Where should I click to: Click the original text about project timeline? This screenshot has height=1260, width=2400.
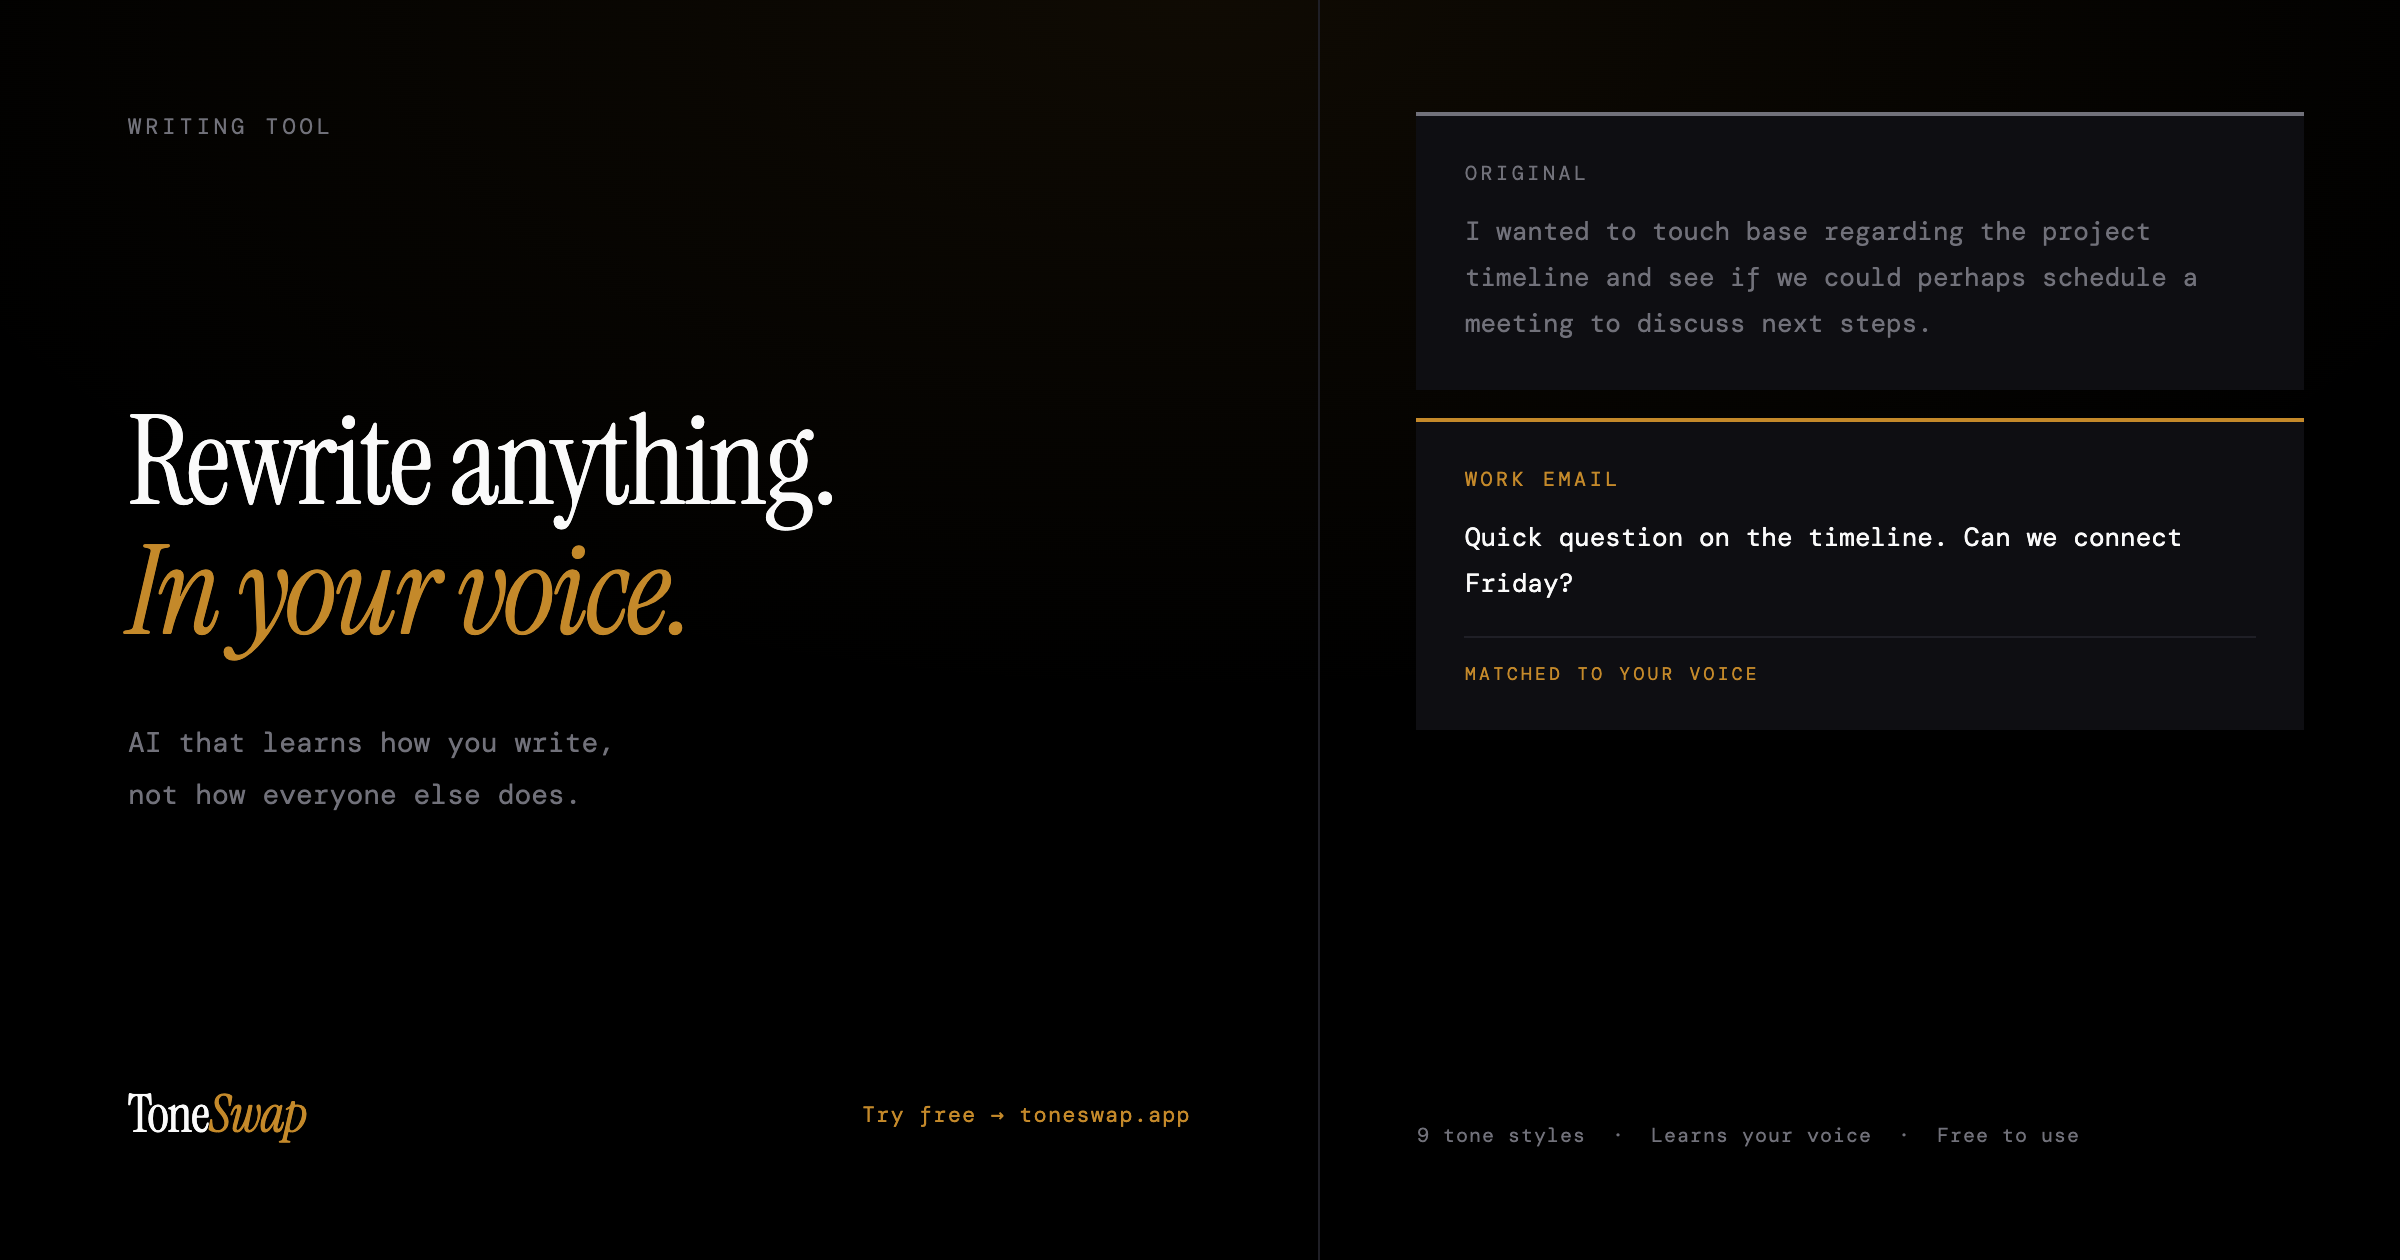(1830, 278)
